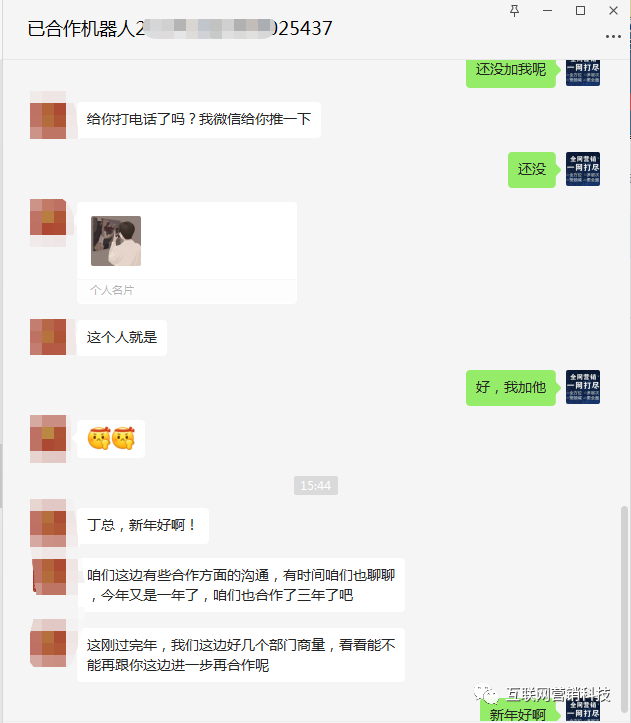Select the green 还没加我呢 message bubble
Viewport: 631px width, 723px height.
[511, 71]
